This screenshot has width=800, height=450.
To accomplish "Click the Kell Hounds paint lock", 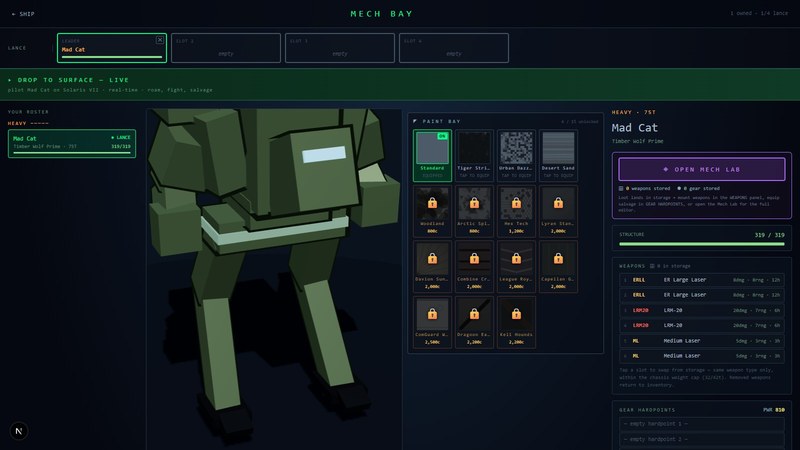I will click(x=516, y=314).
